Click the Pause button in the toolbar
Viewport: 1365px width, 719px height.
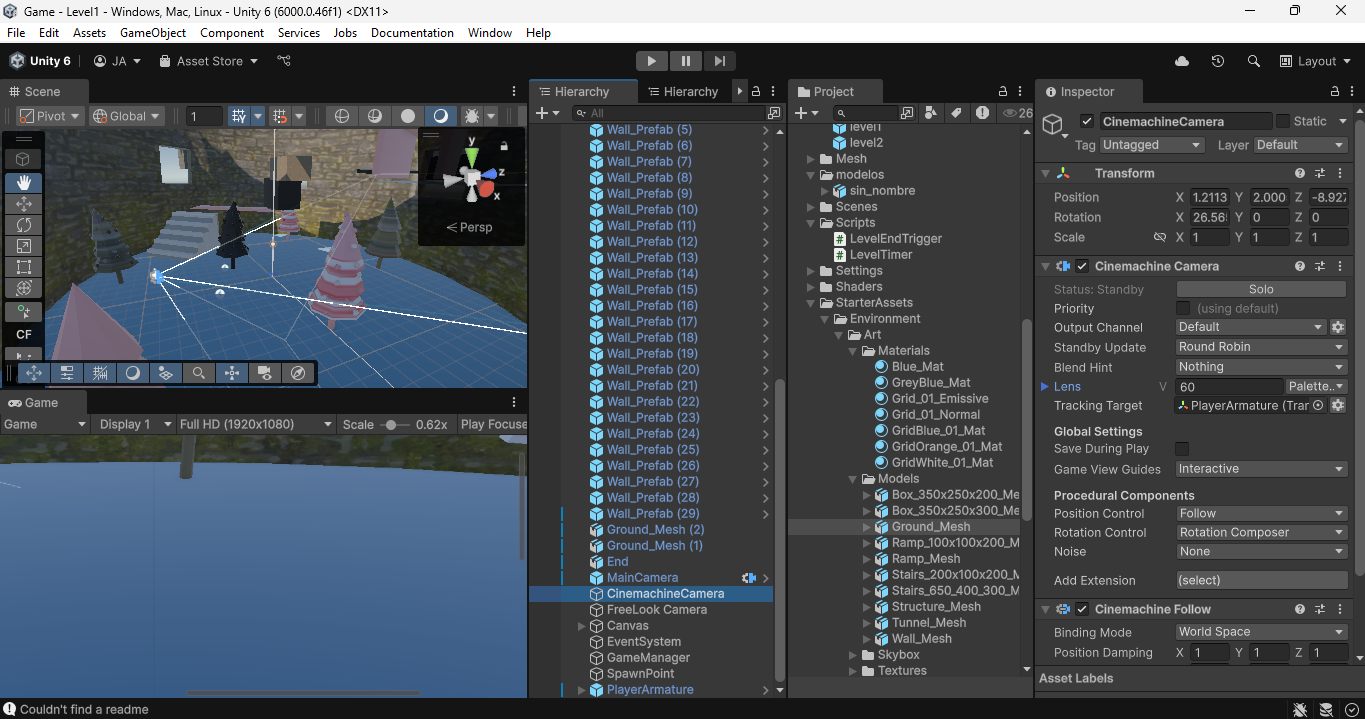tap(685, 61)
